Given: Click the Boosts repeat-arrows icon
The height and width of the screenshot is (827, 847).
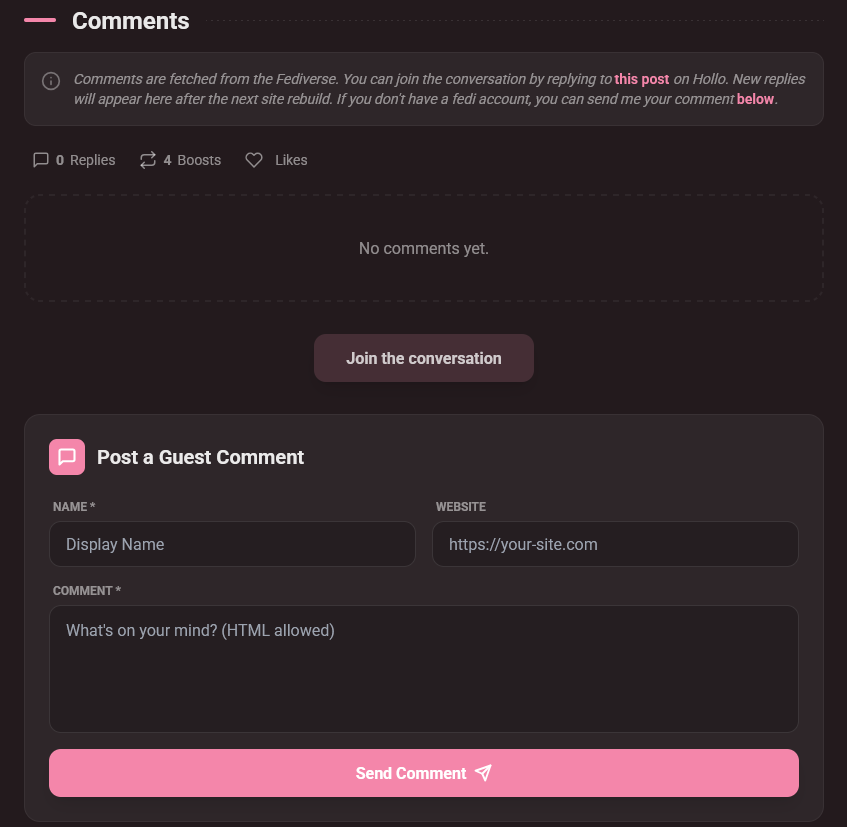Looking at the screenshot, I should (x=148, y=160).
